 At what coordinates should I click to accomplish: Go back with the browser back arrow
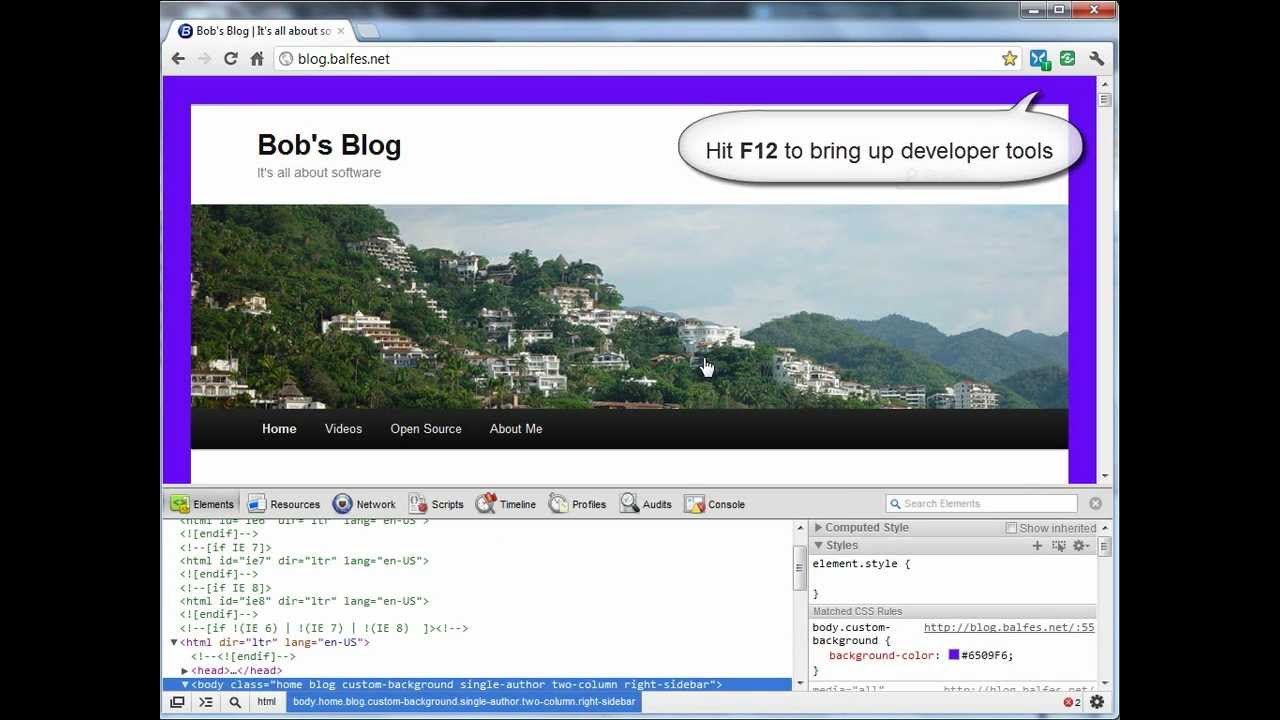click(x=178, y=59)
